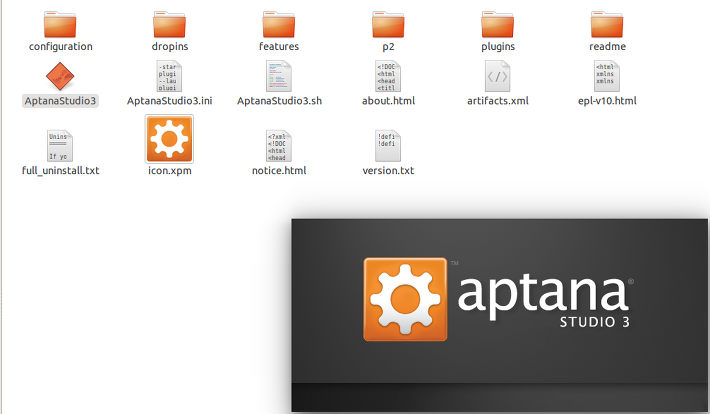Click the "icon.xpm" file name
This screenshot has height=414, width=710.
tap(170, 170)
